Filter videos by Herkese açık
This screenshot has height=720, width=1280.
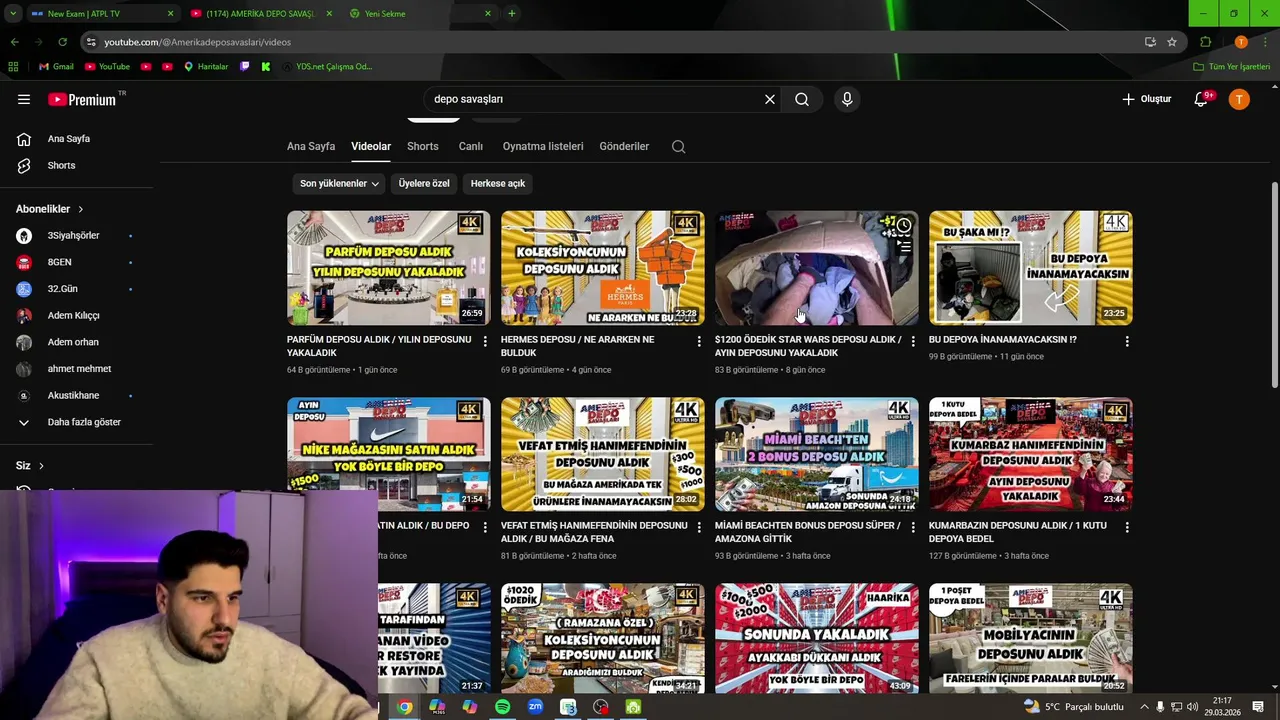498,183
